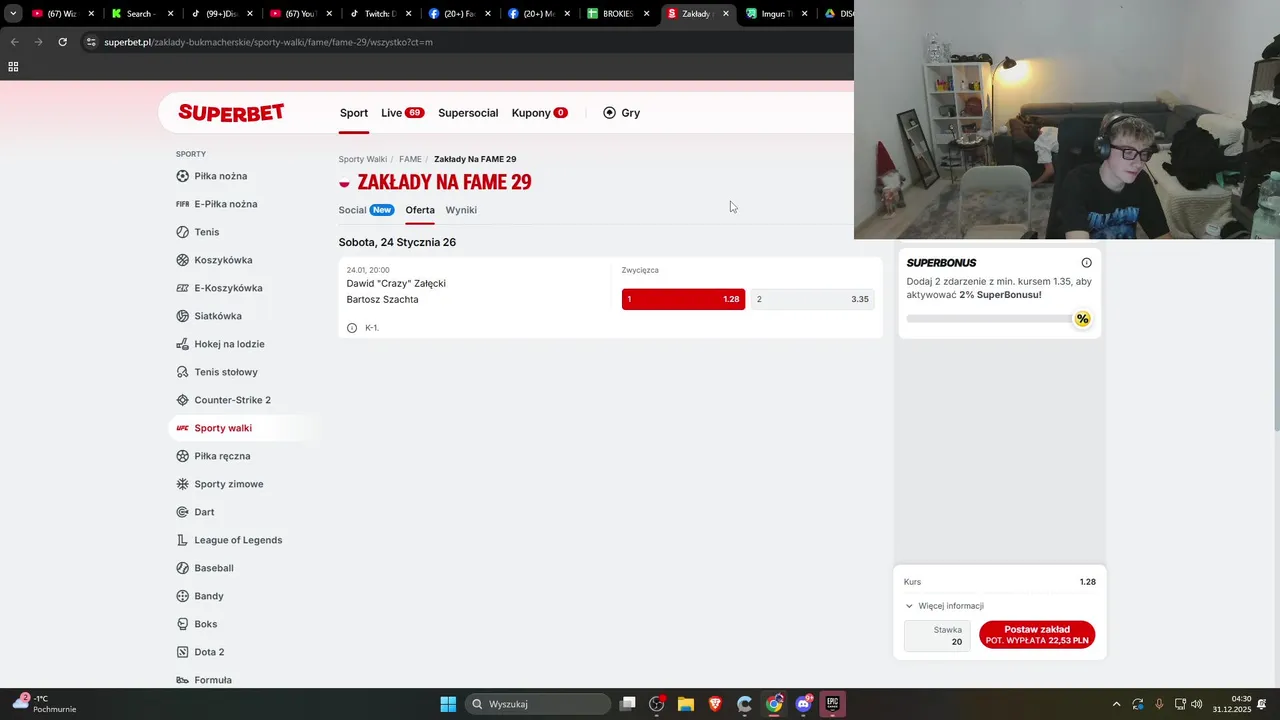The height and width of the screenshot is (720, 1280).
Task: Select Siatkówka from the sidebar
Action: point(209,316)
